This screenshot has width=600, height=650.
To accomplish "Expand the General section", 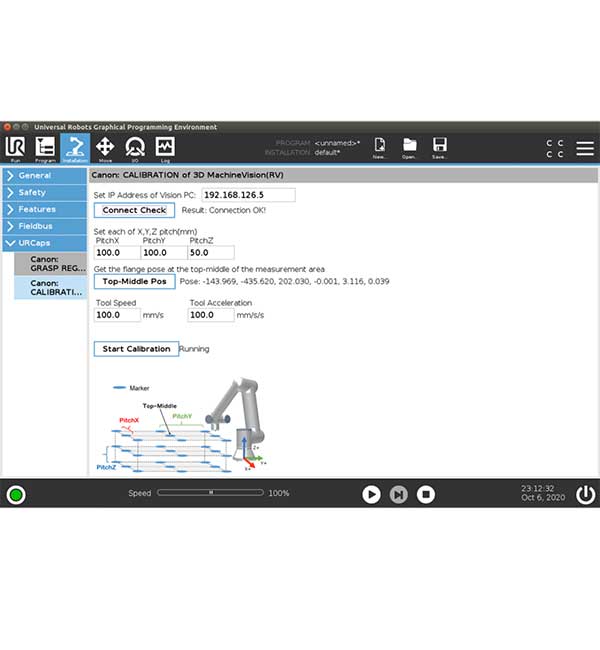I will 45,176.
